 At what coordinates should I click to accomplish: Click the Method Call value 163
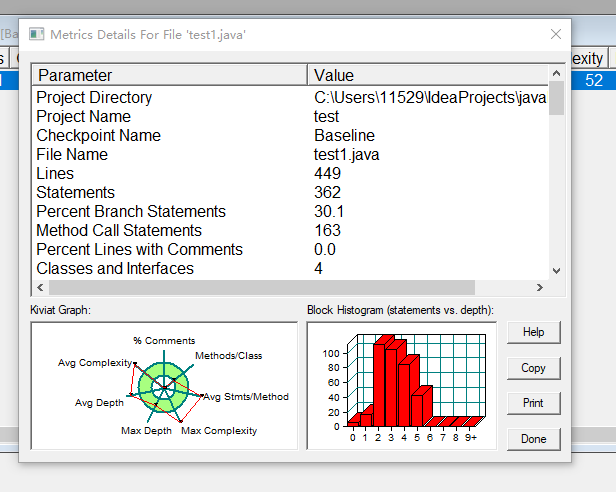(x=327, y=230)
